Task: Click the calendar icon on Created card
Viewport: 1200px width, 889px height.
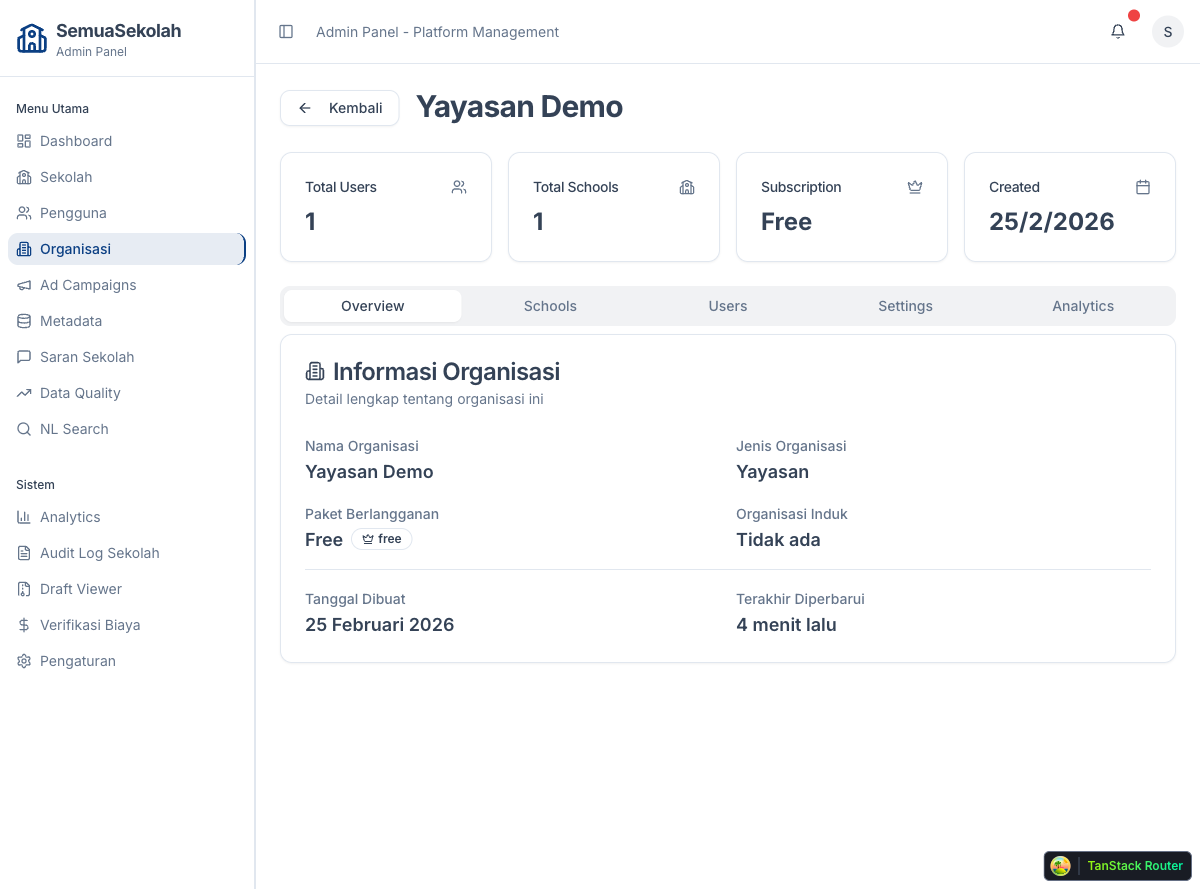Action: pyautogui.click(x=1142, y=187)
